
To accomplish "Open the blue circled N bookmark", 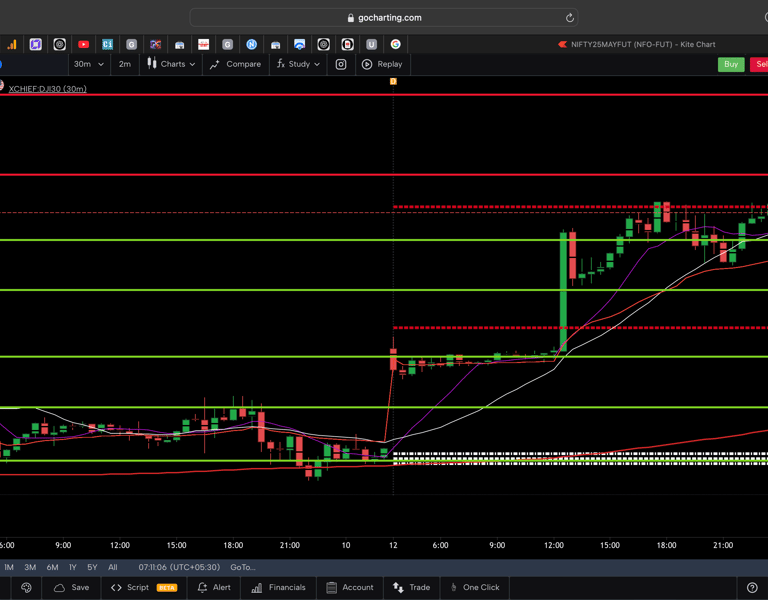I will coord(252,45).
